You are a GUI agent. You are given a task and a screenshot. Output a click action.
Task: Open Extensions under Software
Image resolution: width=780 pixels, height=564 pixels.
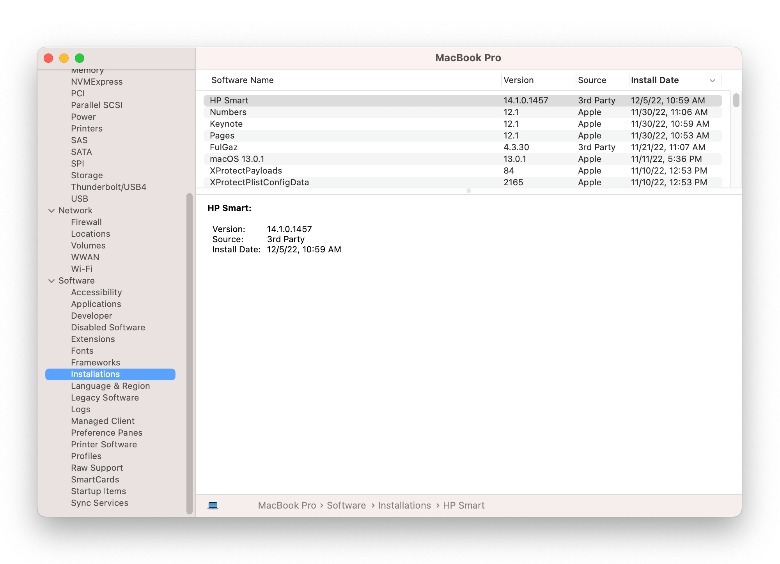tap(93, 339)
